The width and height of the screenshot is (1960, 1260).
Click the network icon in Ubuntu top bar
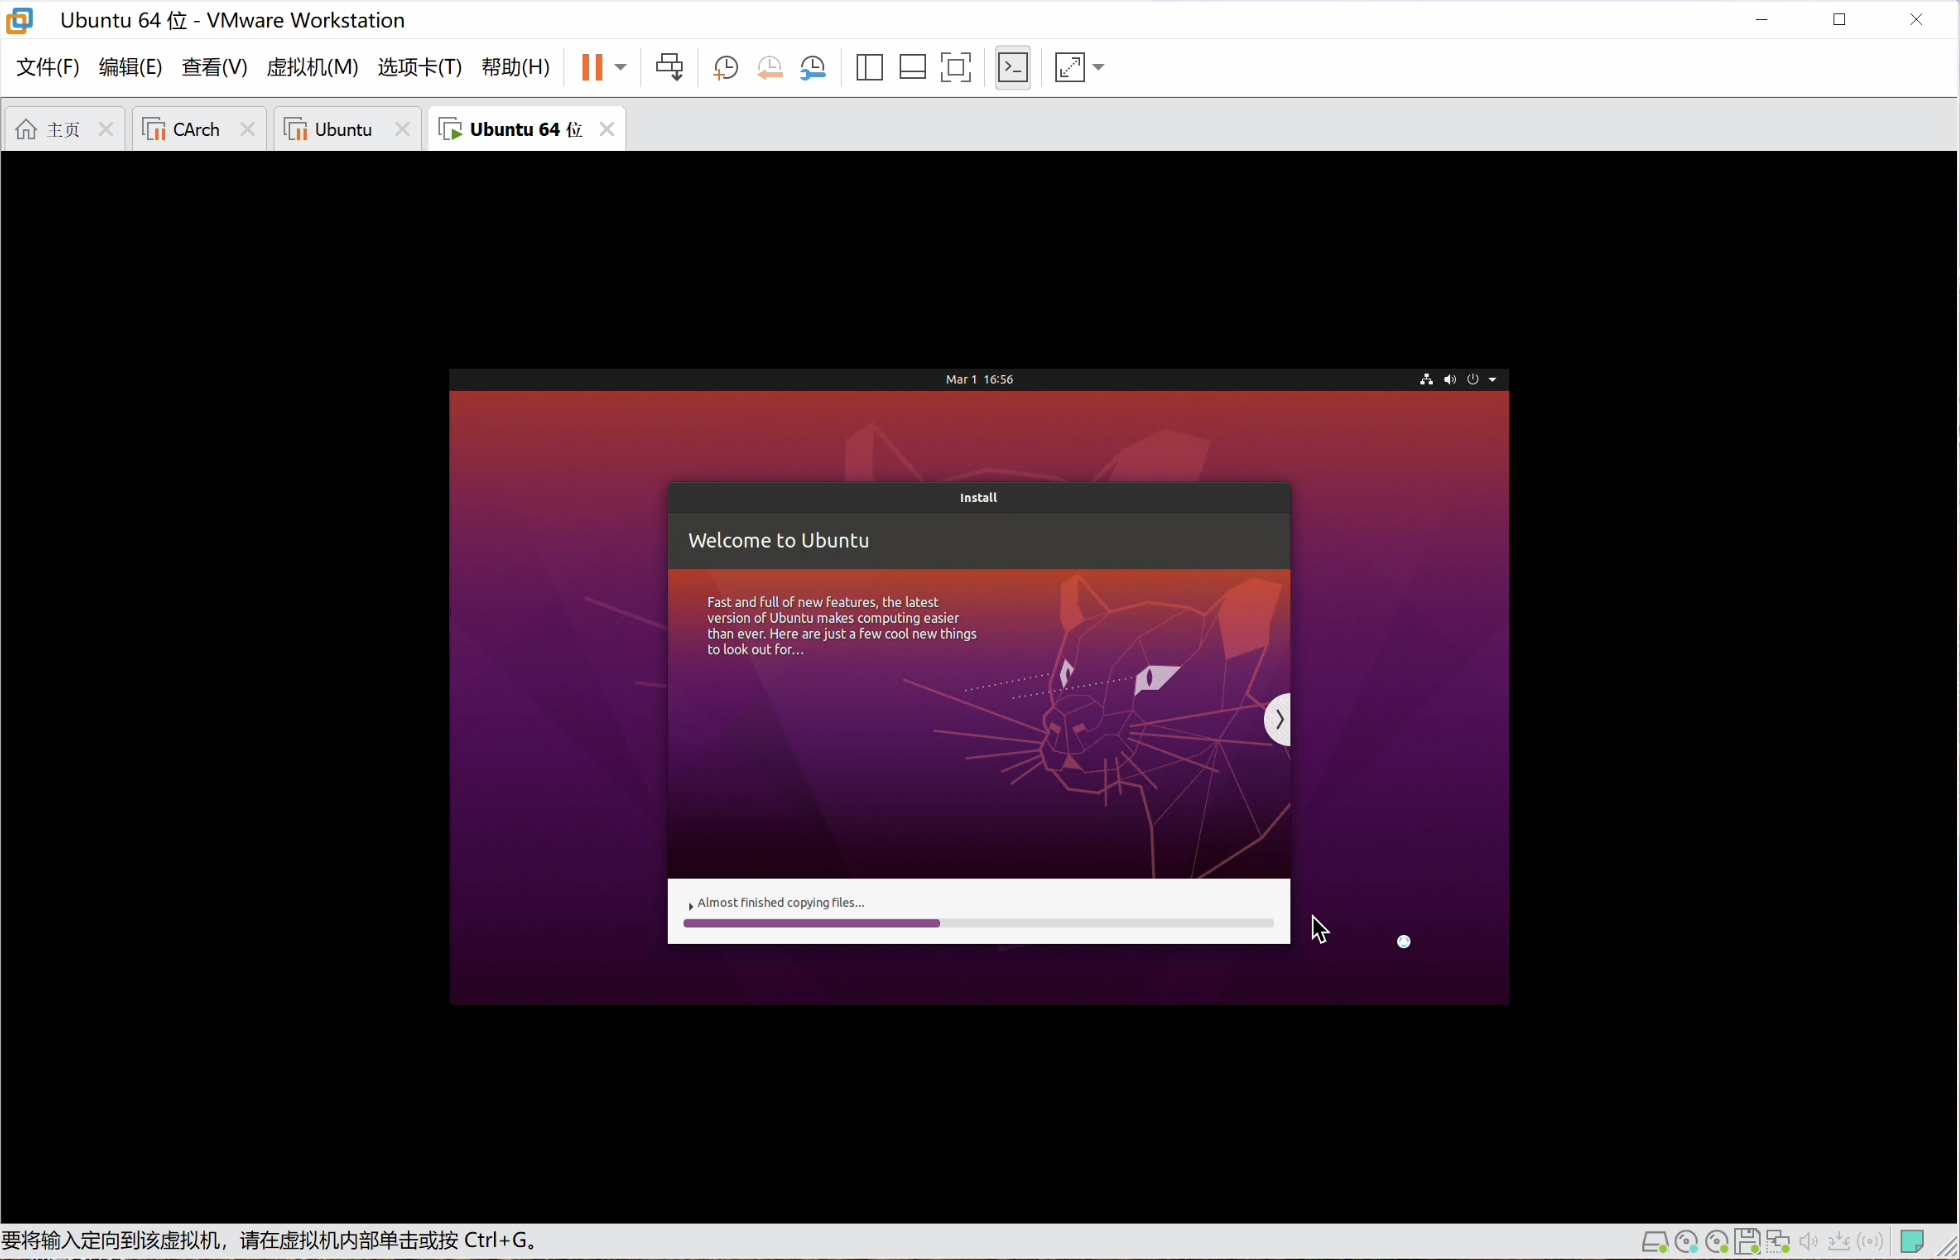[x=1426, y=380]
